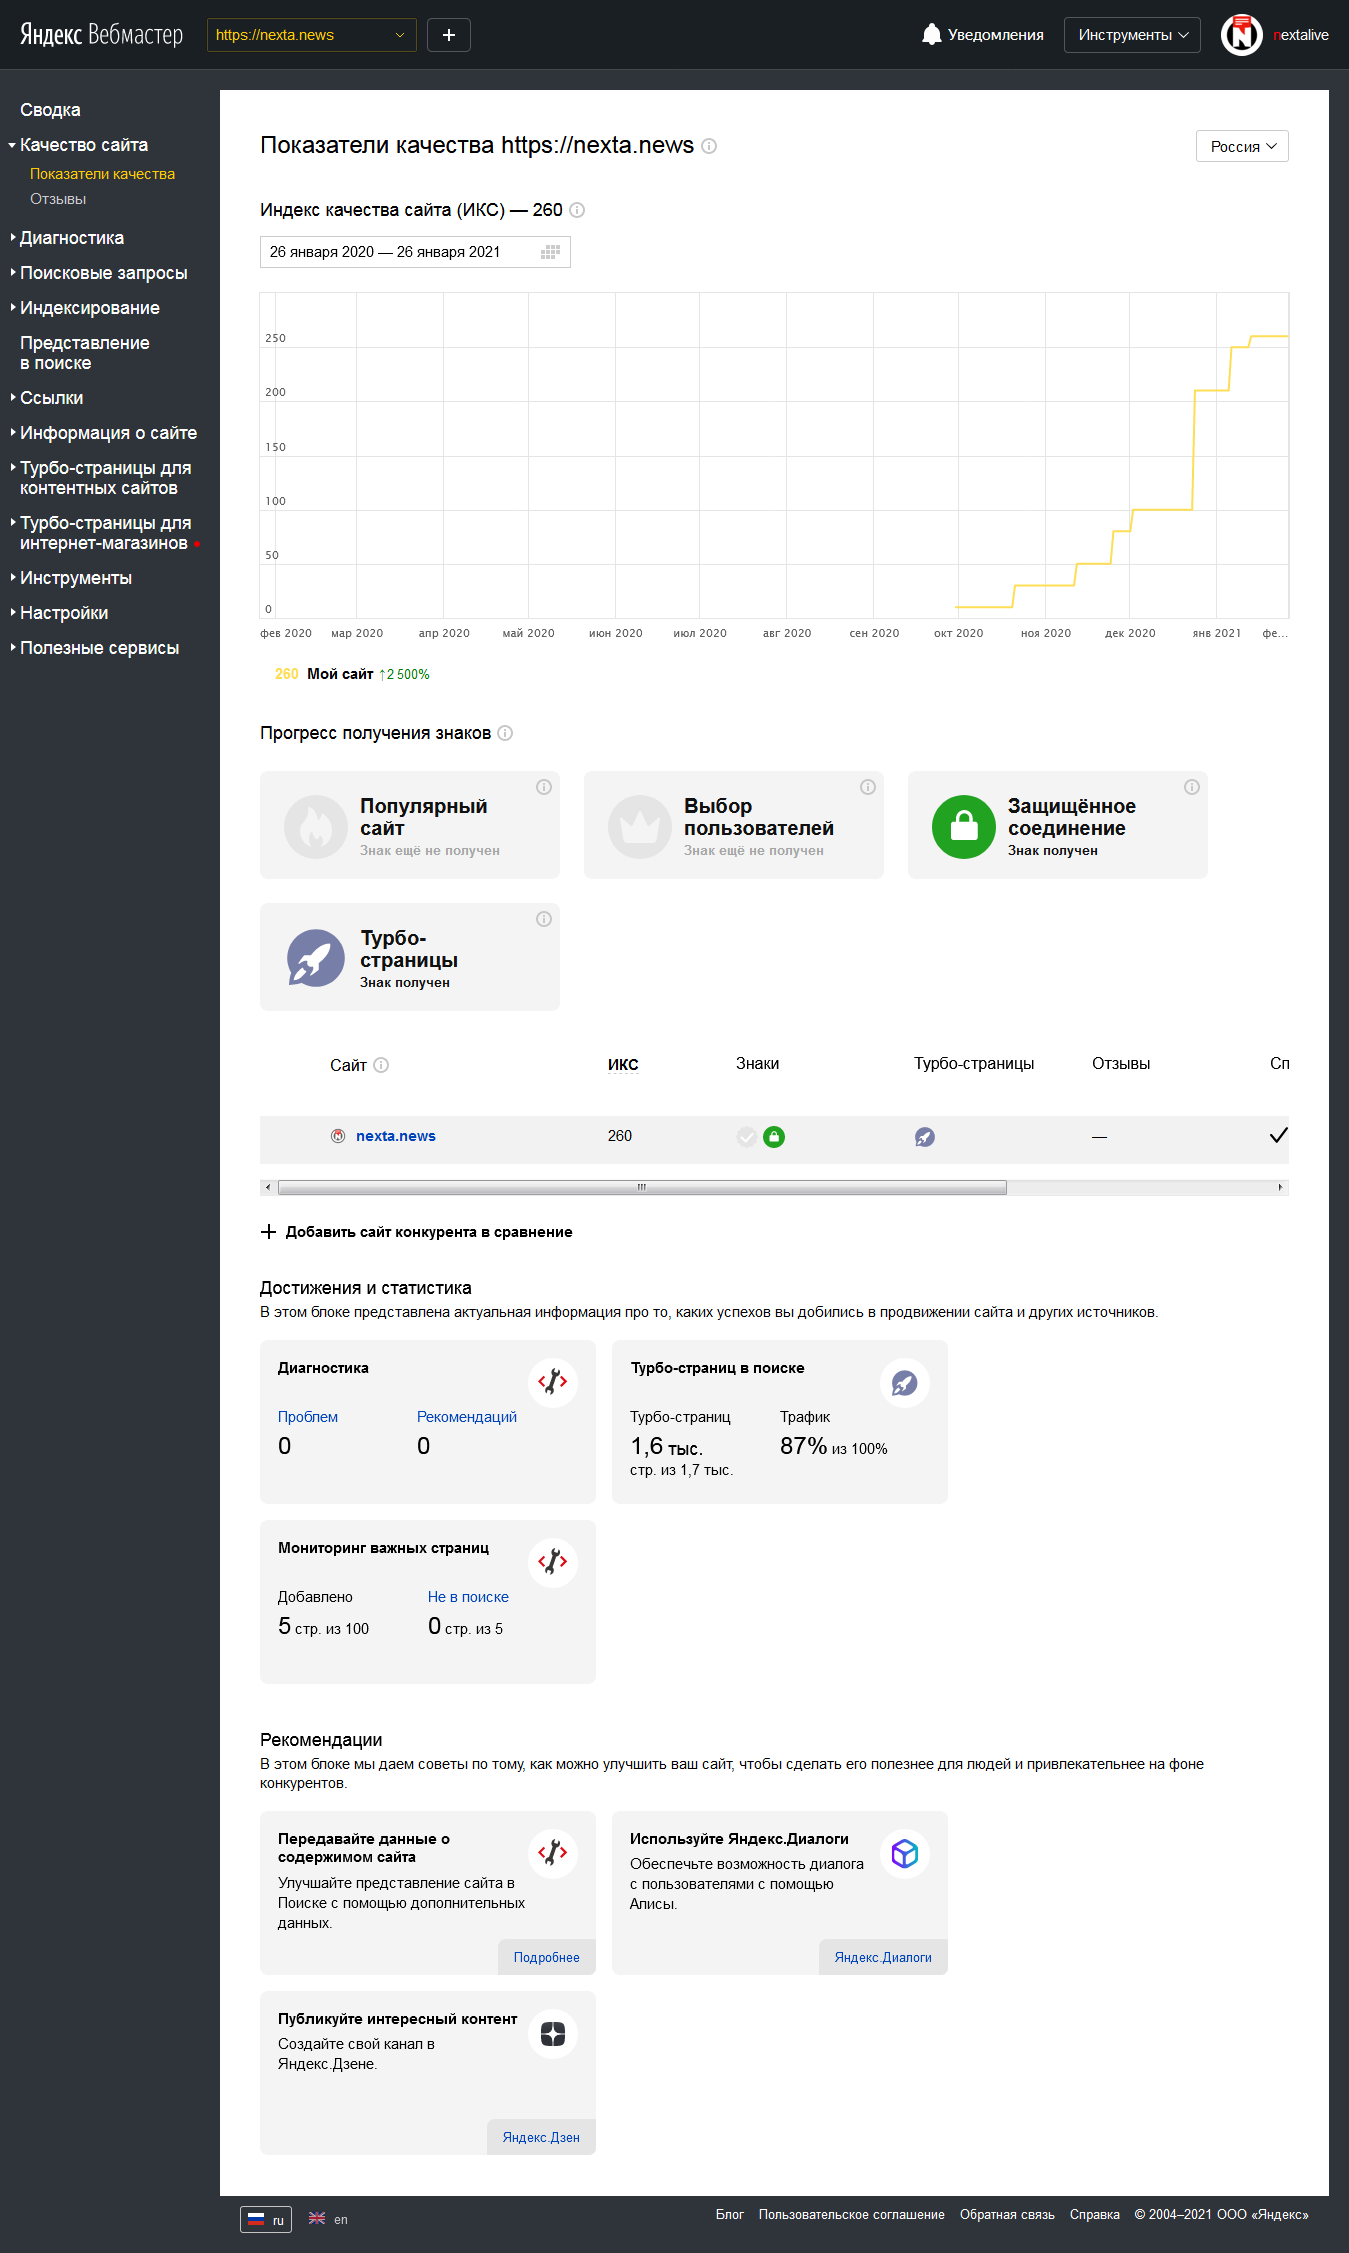Click the notifications bell icon
The height and width of the screenshot is (2253, 1349).
click(x=931, y=34)
